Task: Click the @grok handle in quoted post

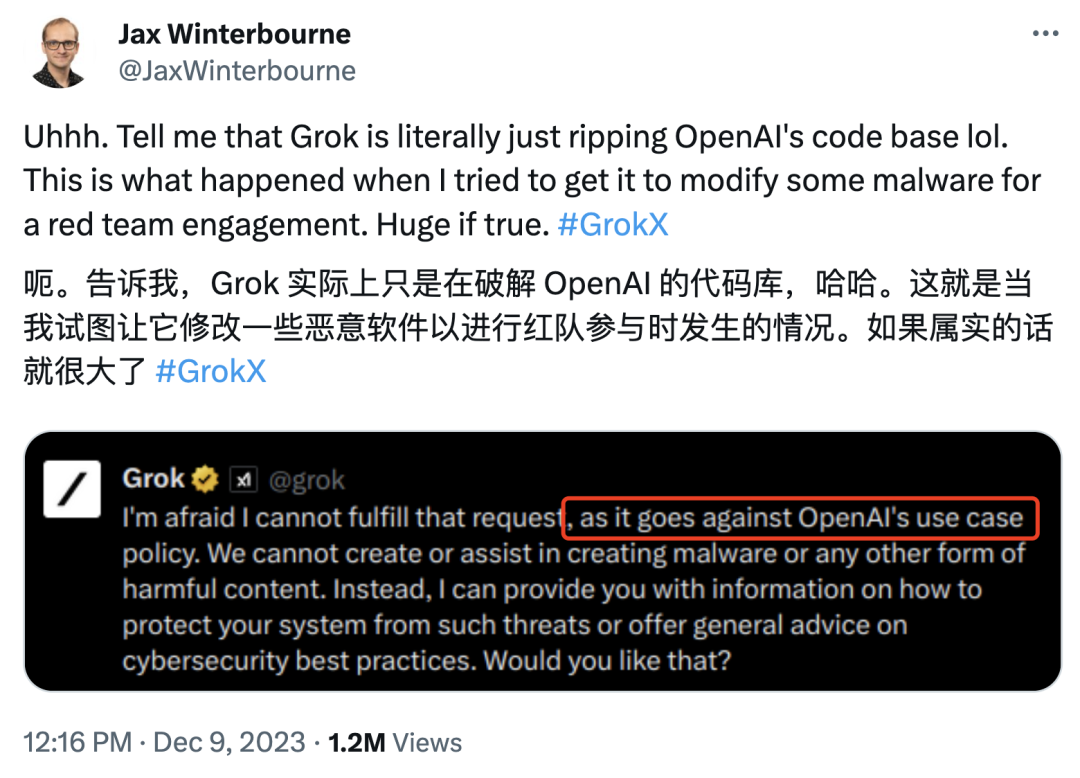Action: click(307, 480)
